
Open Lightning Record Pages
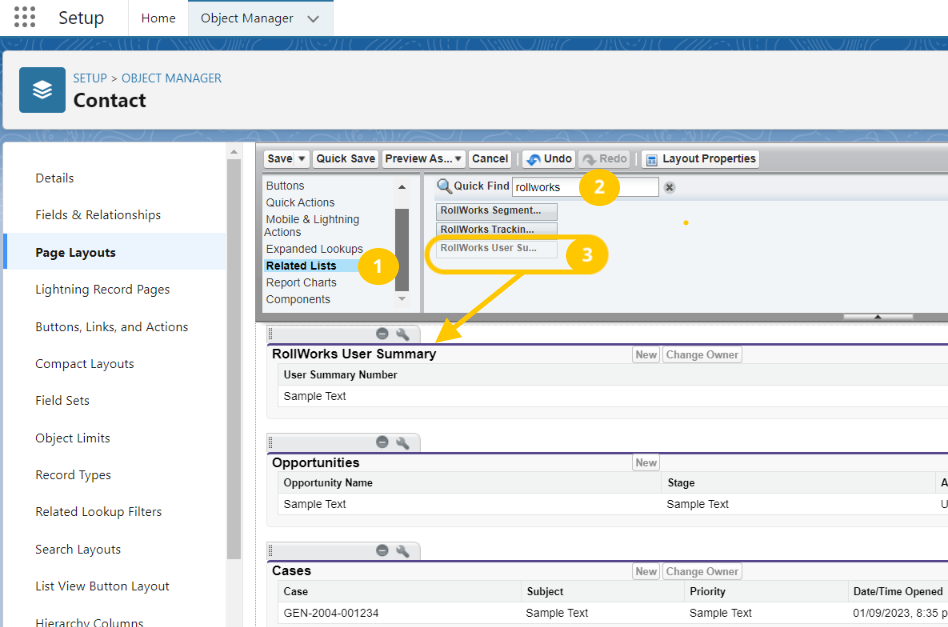pyautogui.click(x=103, y=290)
